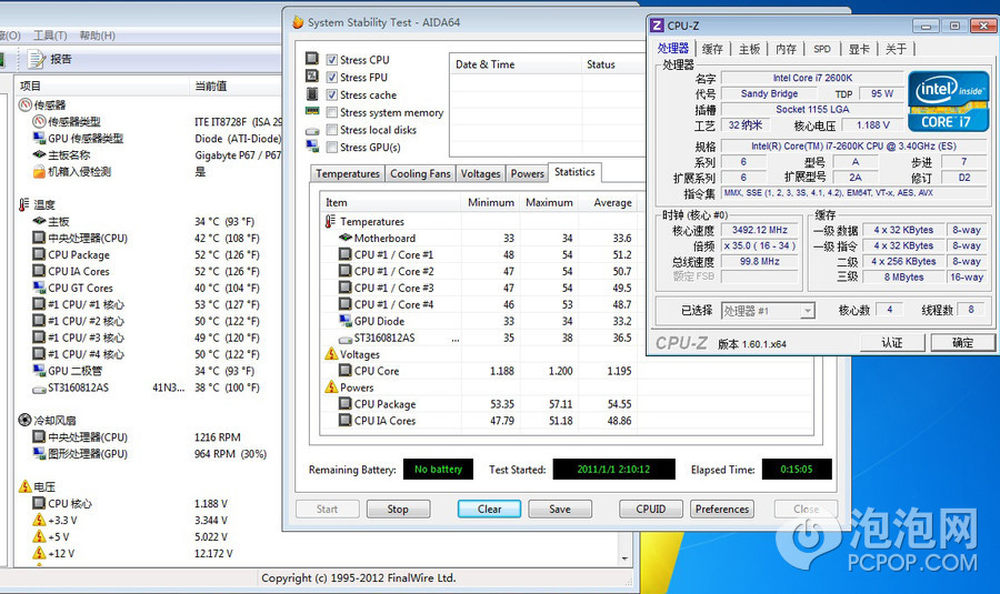The height and width of the screenshot is (594, 1000).
Task: Click the GPU Diode monitor icon in Statistics
Action: click(x=345, y=320)
